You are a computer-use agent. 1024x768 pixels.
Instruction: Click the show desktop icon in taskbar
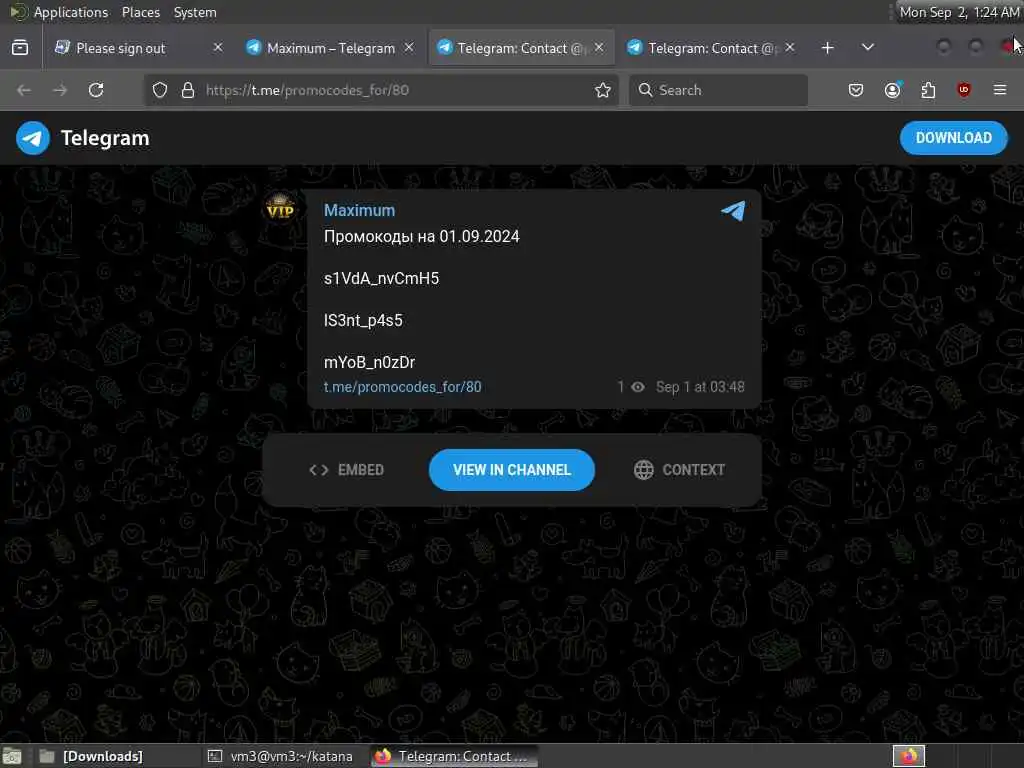pos(12,756)
